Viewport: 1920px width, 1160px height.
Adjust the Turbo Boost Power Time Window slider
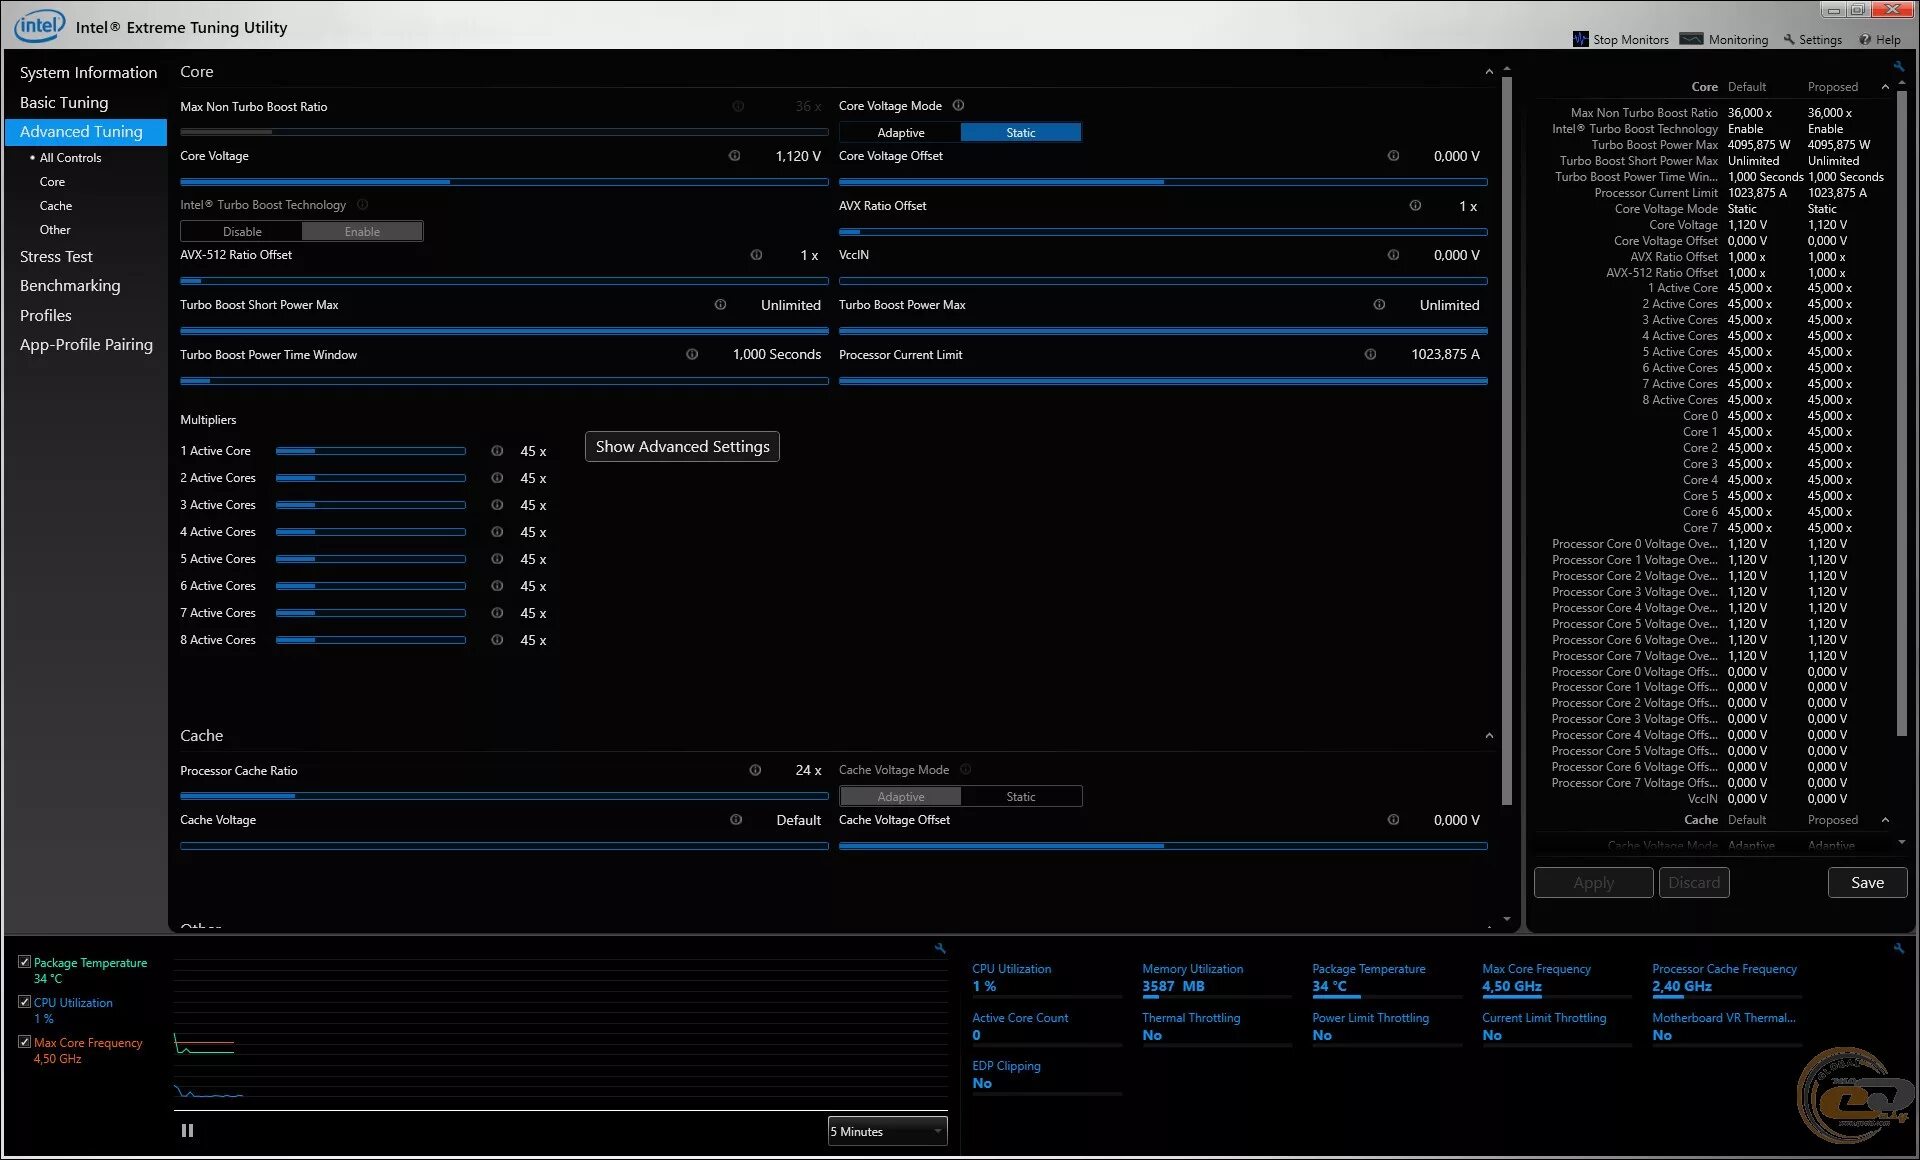pos(504,381)
